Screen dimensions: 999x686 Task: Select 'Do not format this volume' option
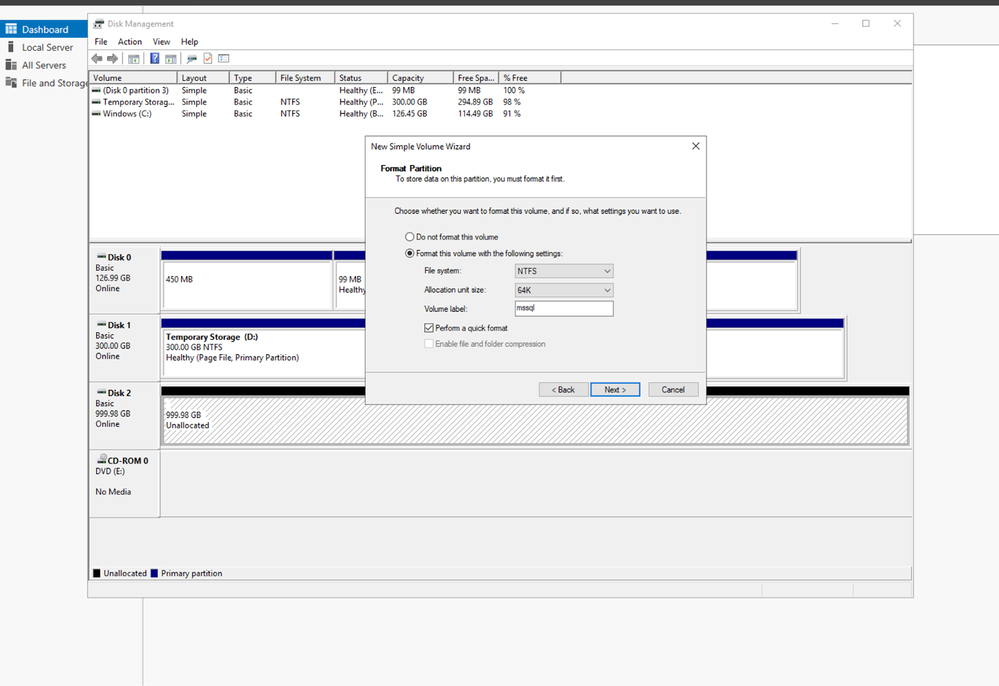click(409, 237)
